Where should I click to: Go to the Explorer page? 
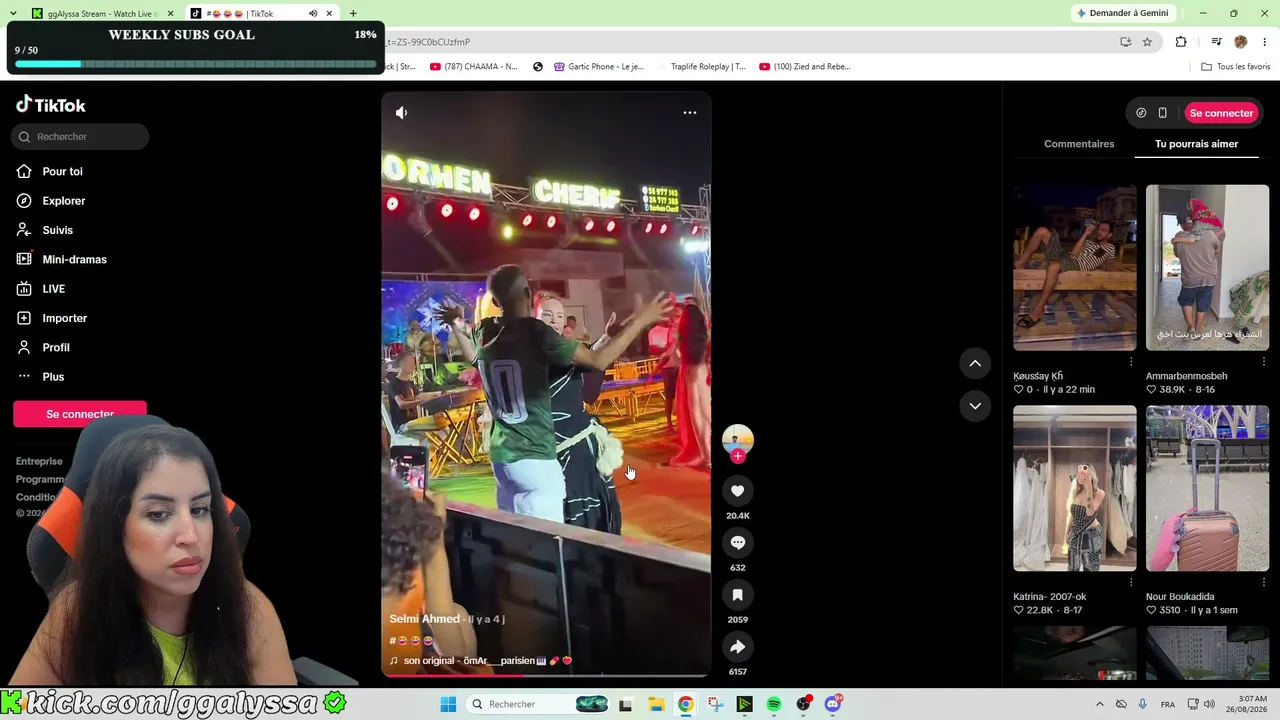click(x=64, y=201)
